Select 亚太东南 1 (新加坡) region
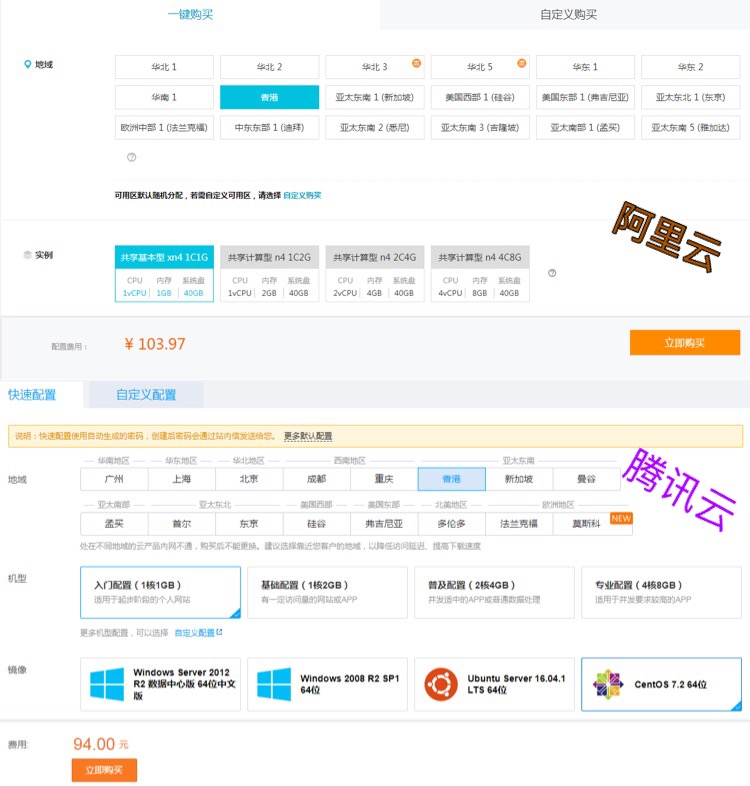 375,97
